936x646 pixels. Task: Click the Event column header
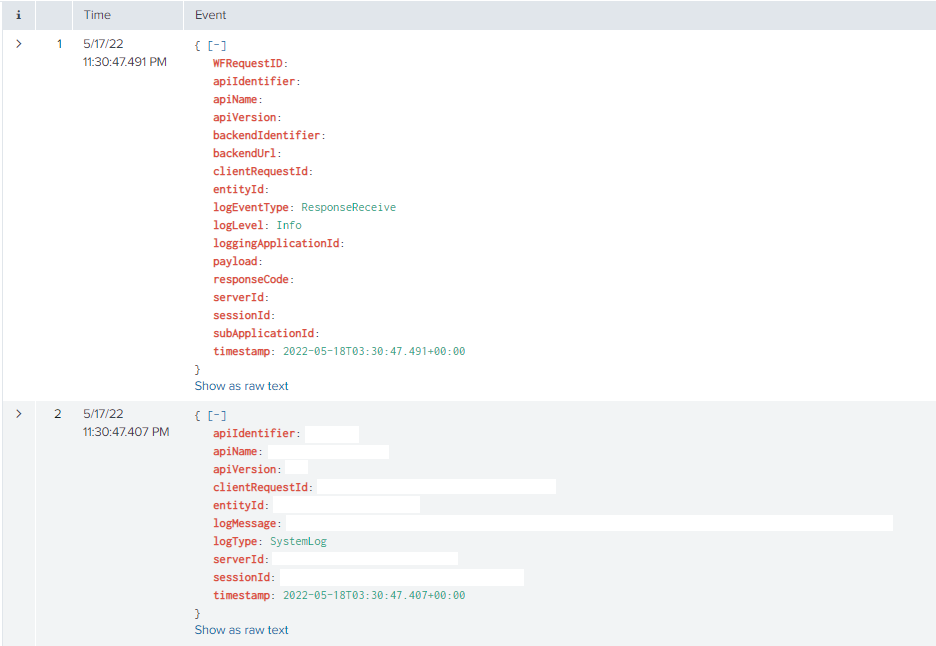pos(211,15)
